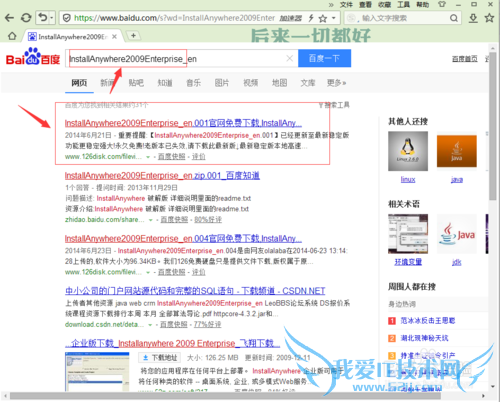The width and height of the screenshot is (500, 402).
Task: Select the 视频 search tab
Action: (x=251, y=83)
